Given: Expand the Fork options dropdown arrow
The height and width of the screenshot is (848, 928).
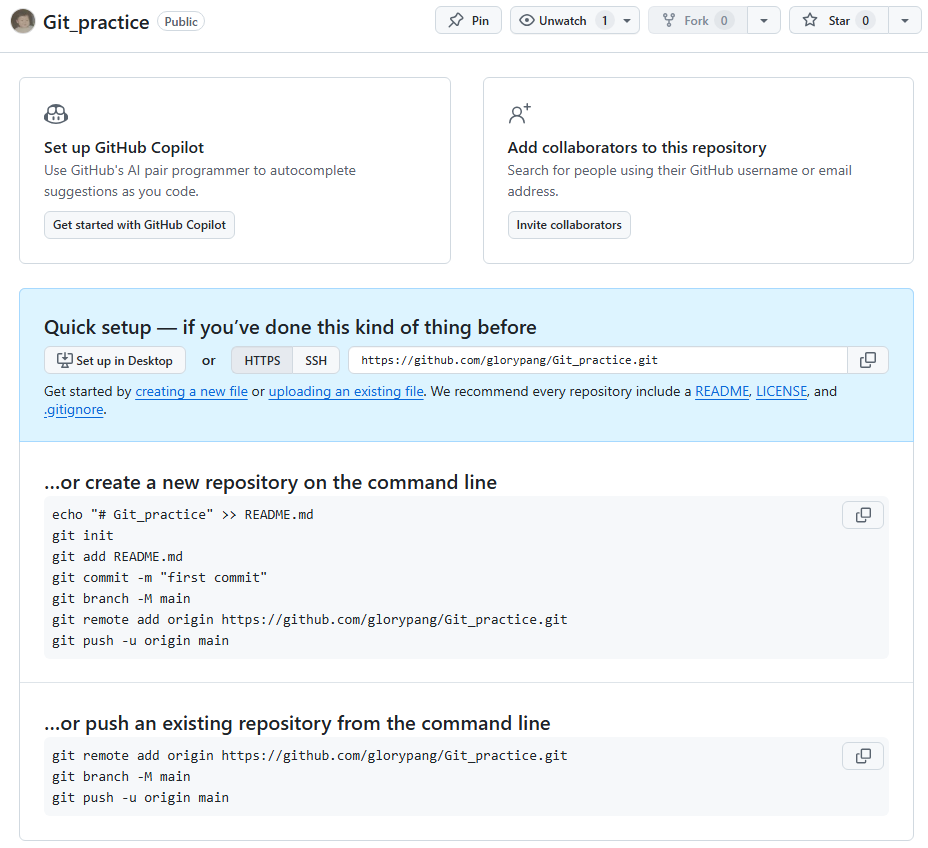Looking at the screenshot, I should point(764,21).
